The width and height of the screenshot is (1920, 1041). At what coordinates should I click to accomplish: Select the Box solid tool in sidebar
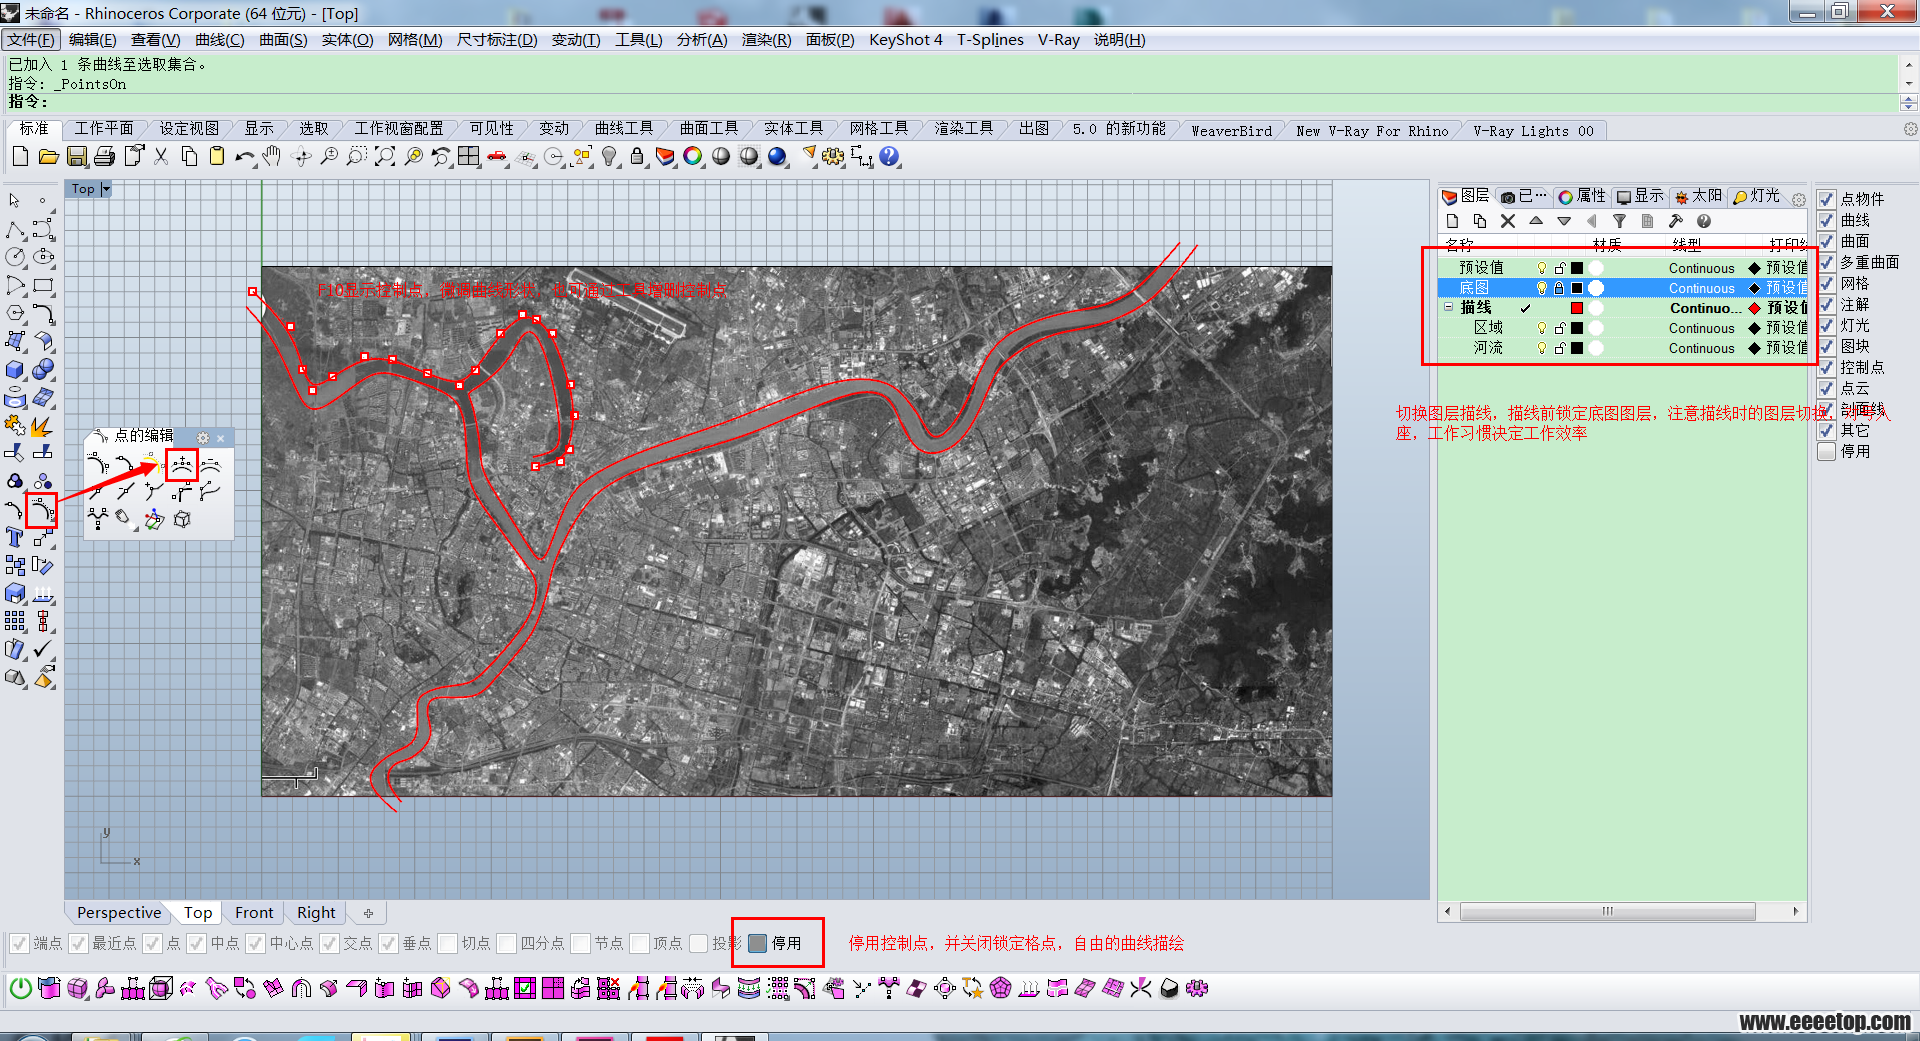click(15, 369)
